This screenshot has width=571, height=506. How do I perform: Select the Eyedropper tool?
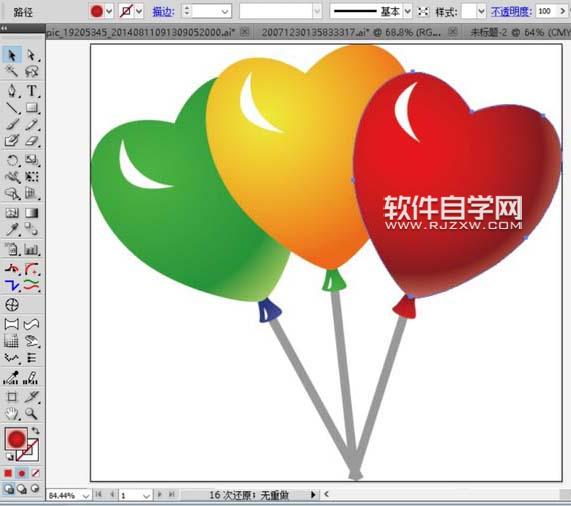(12, 229)
